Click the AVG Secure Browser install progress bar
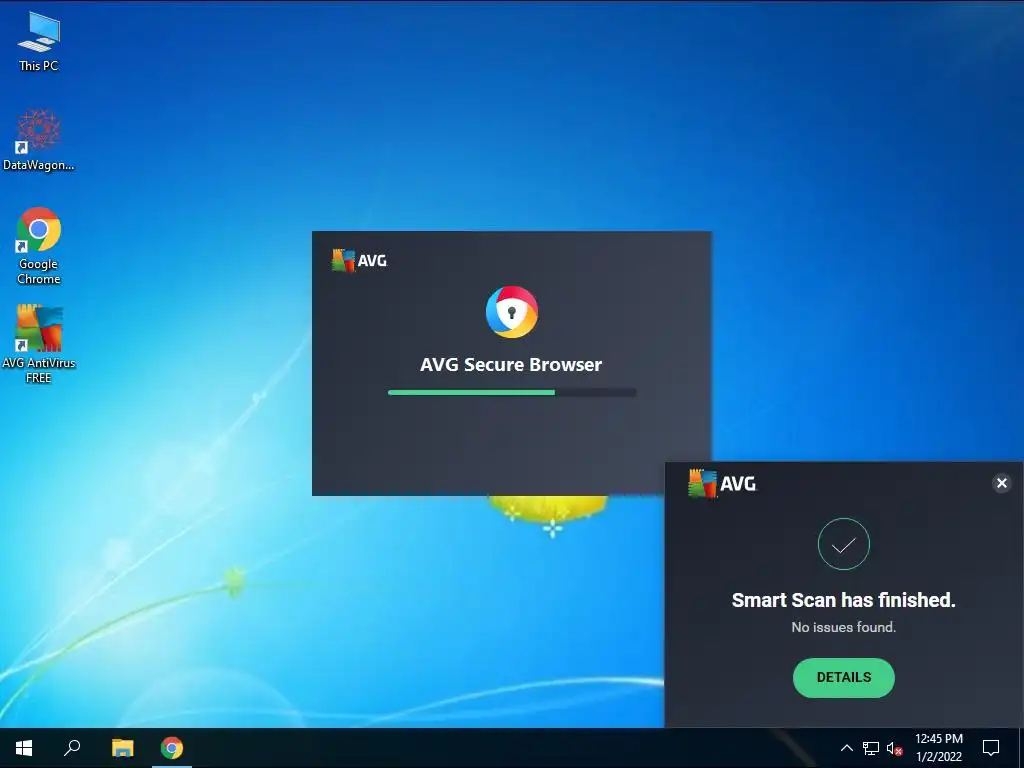 pos(511,392)
